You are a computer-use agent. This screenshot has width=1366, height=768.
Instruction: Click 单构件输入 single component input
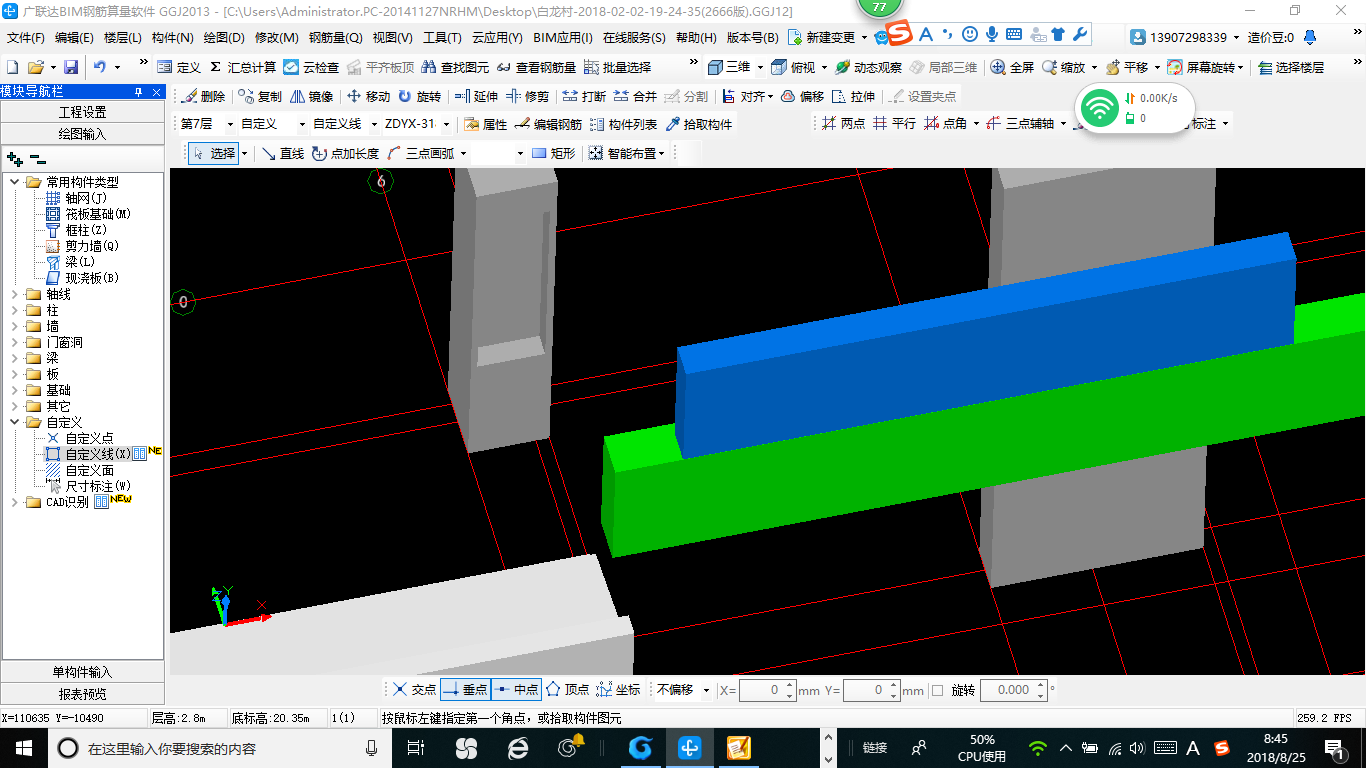point(83,672)
